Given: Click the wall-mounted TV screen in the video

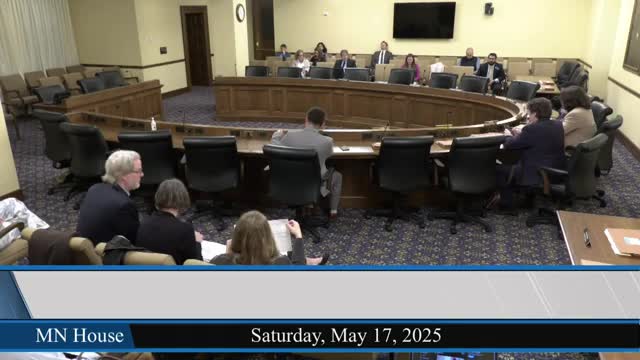Looking at the screenshot, I should tap(424, 20).
